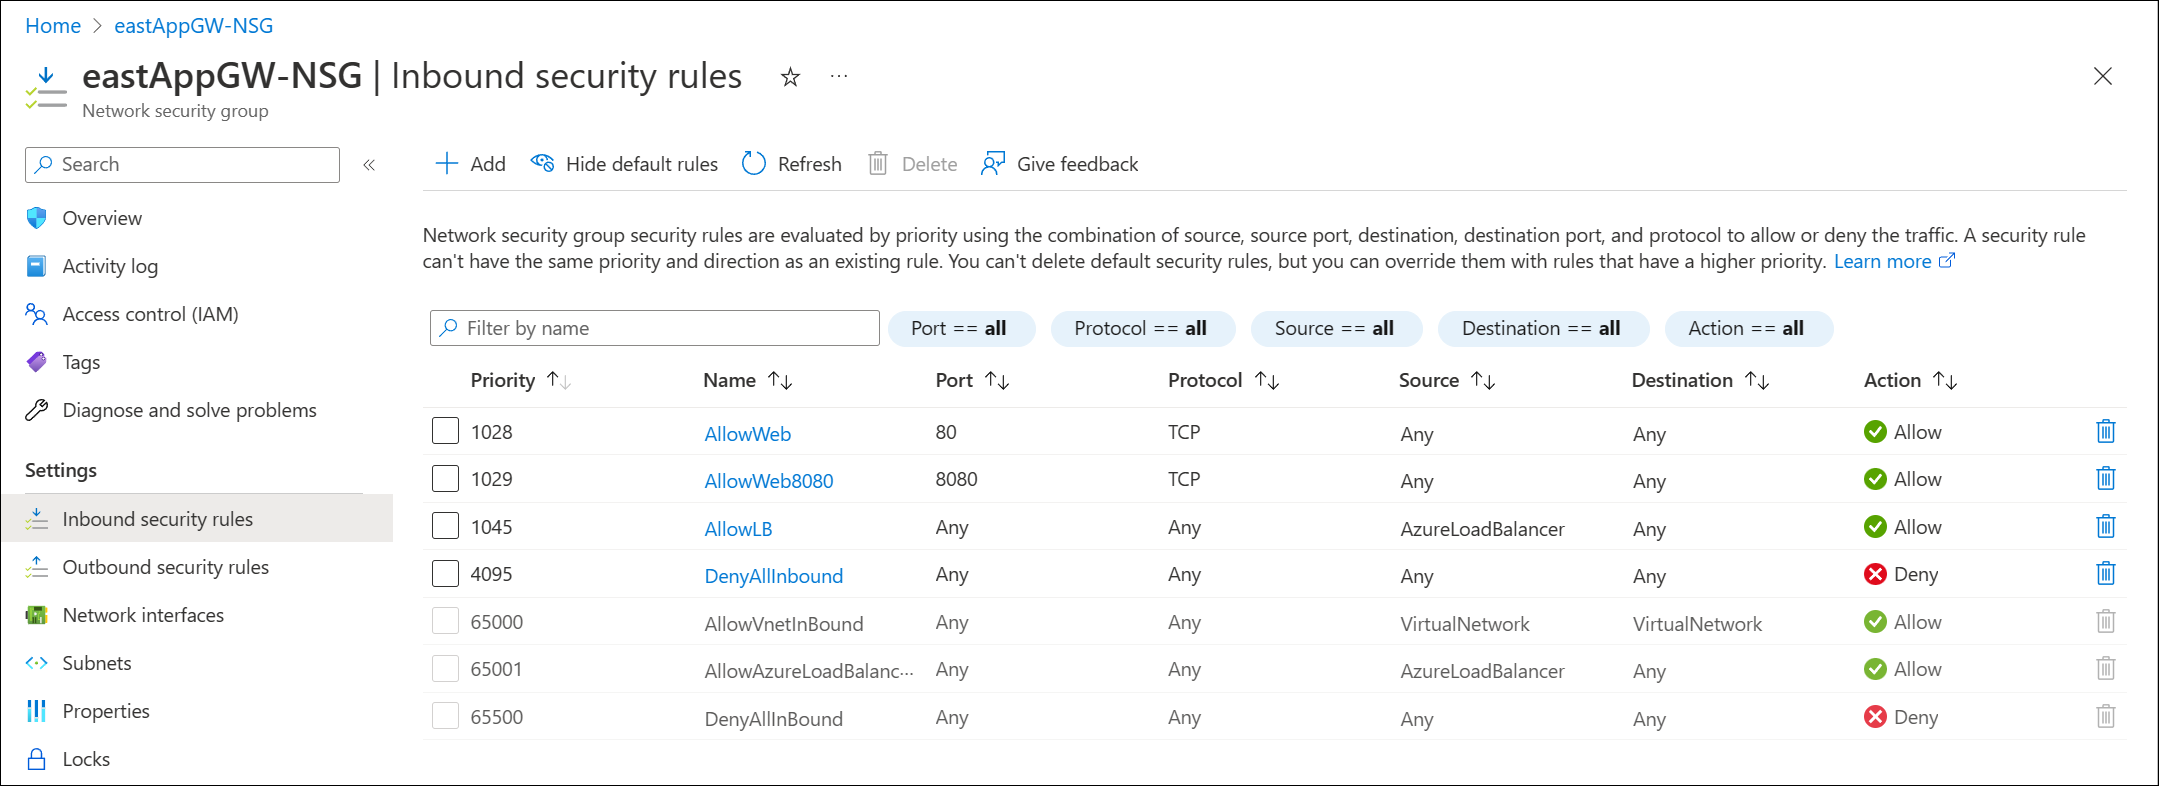
Task: Toggle Hide default rules eye icon
Action: point(542,162)
